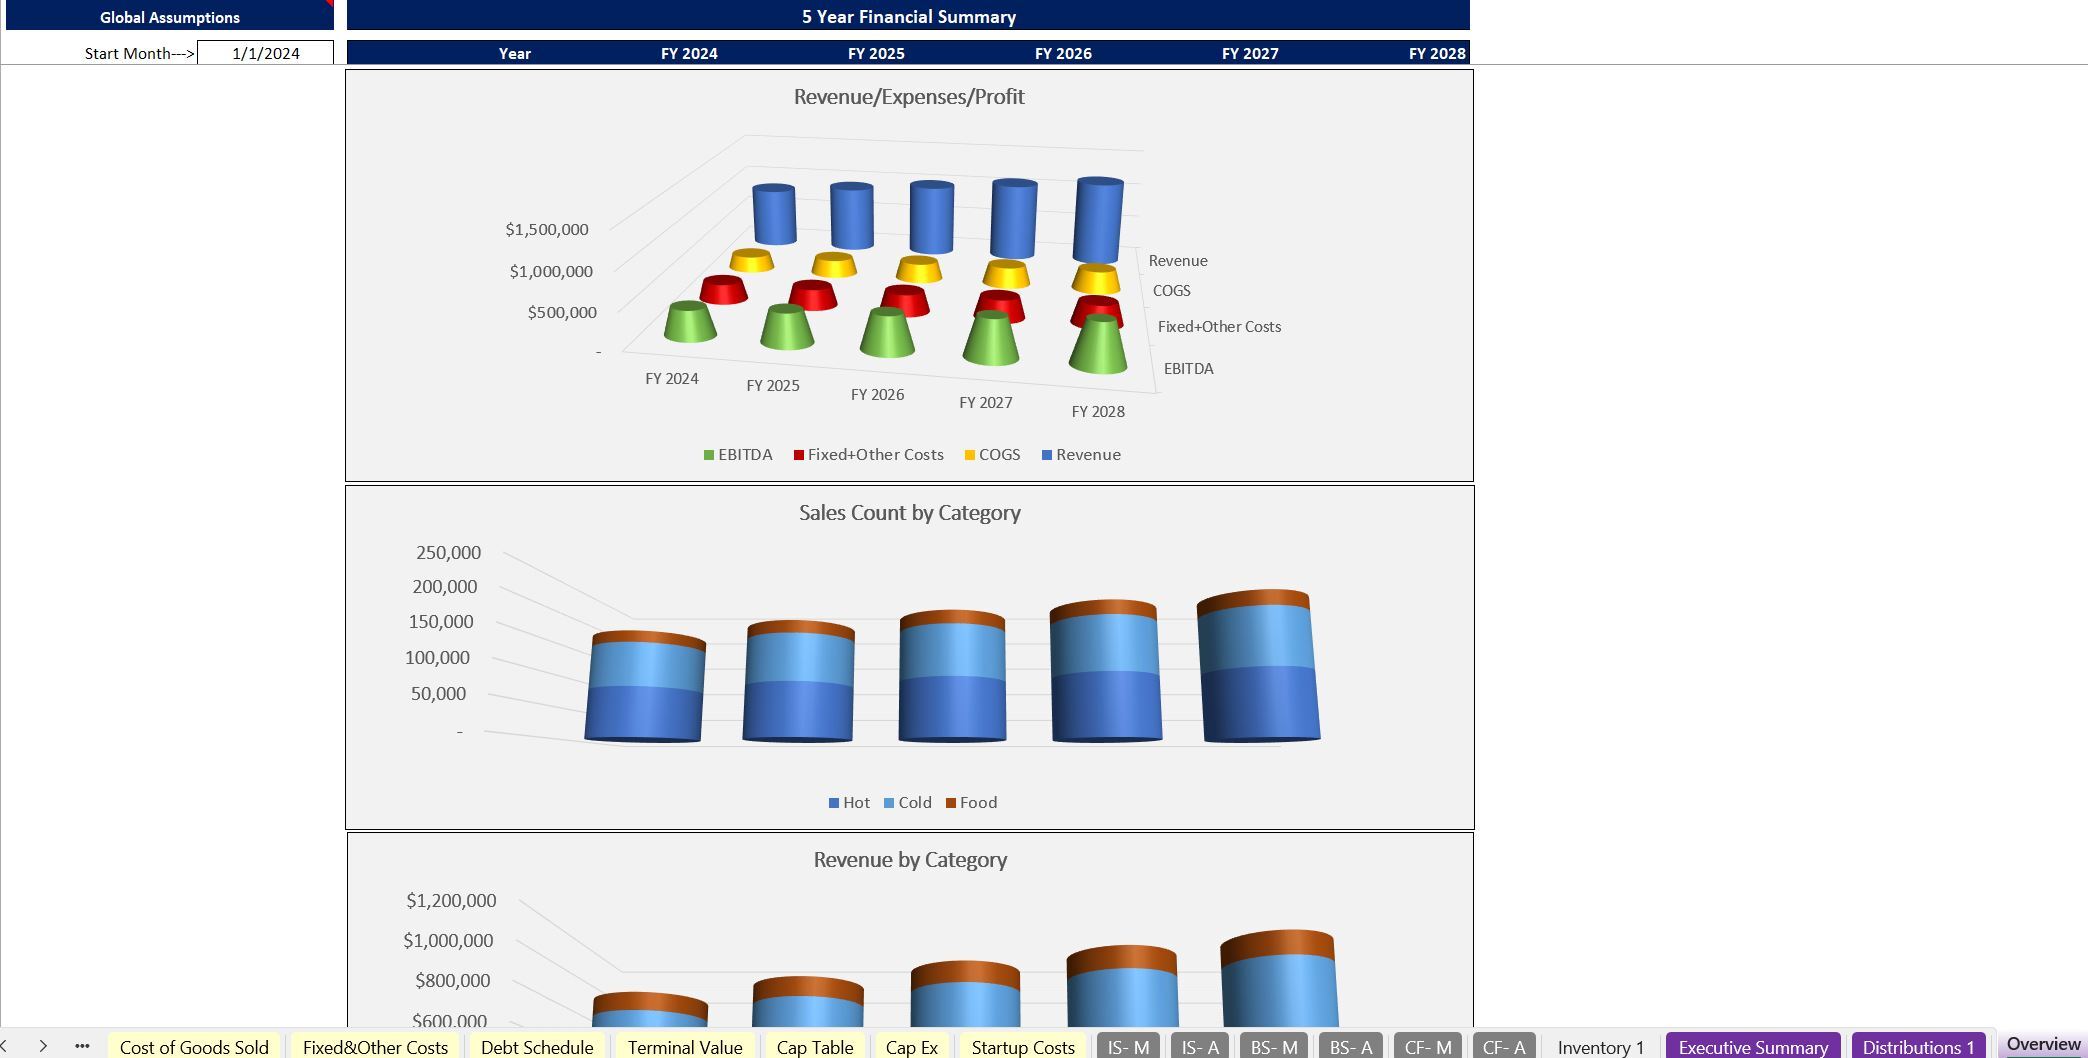Viewport: 2088px width, 1058px height.
Task: Click the FY 2028 column header
Action: click(1437, 53)
